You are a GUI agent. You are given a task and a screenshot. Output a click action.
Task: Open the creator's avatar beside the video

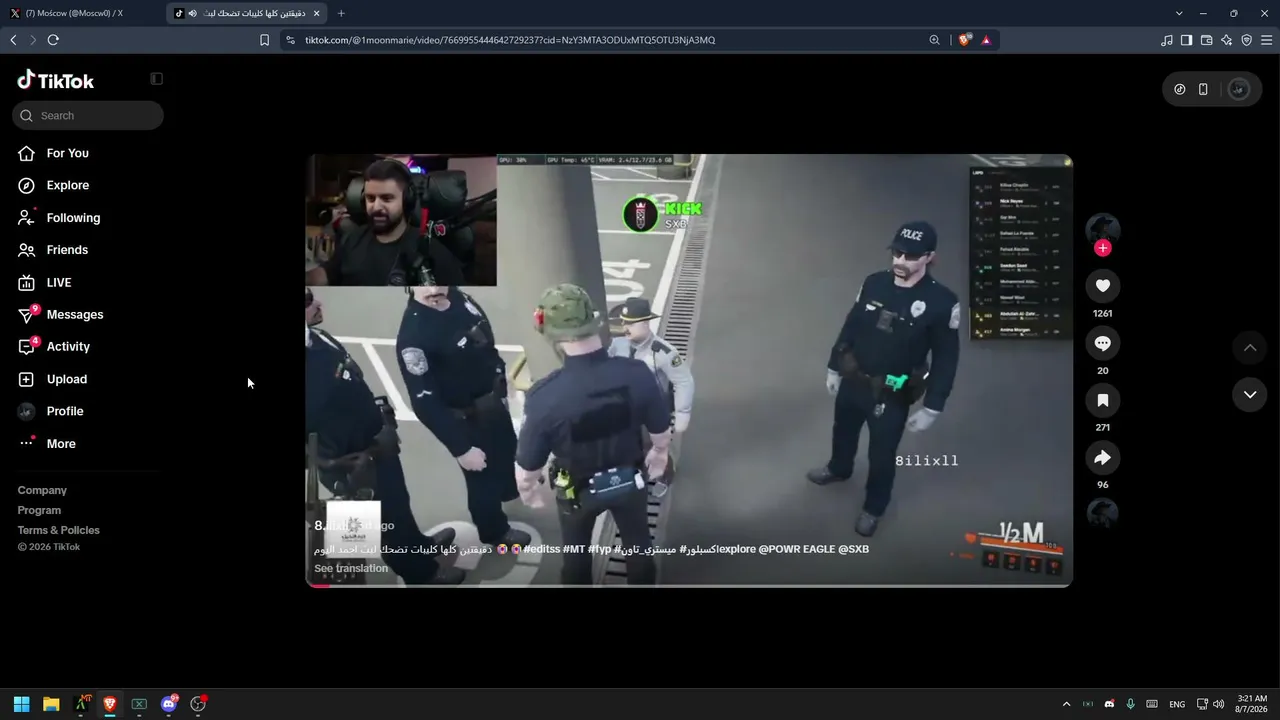click(1103, 229)
